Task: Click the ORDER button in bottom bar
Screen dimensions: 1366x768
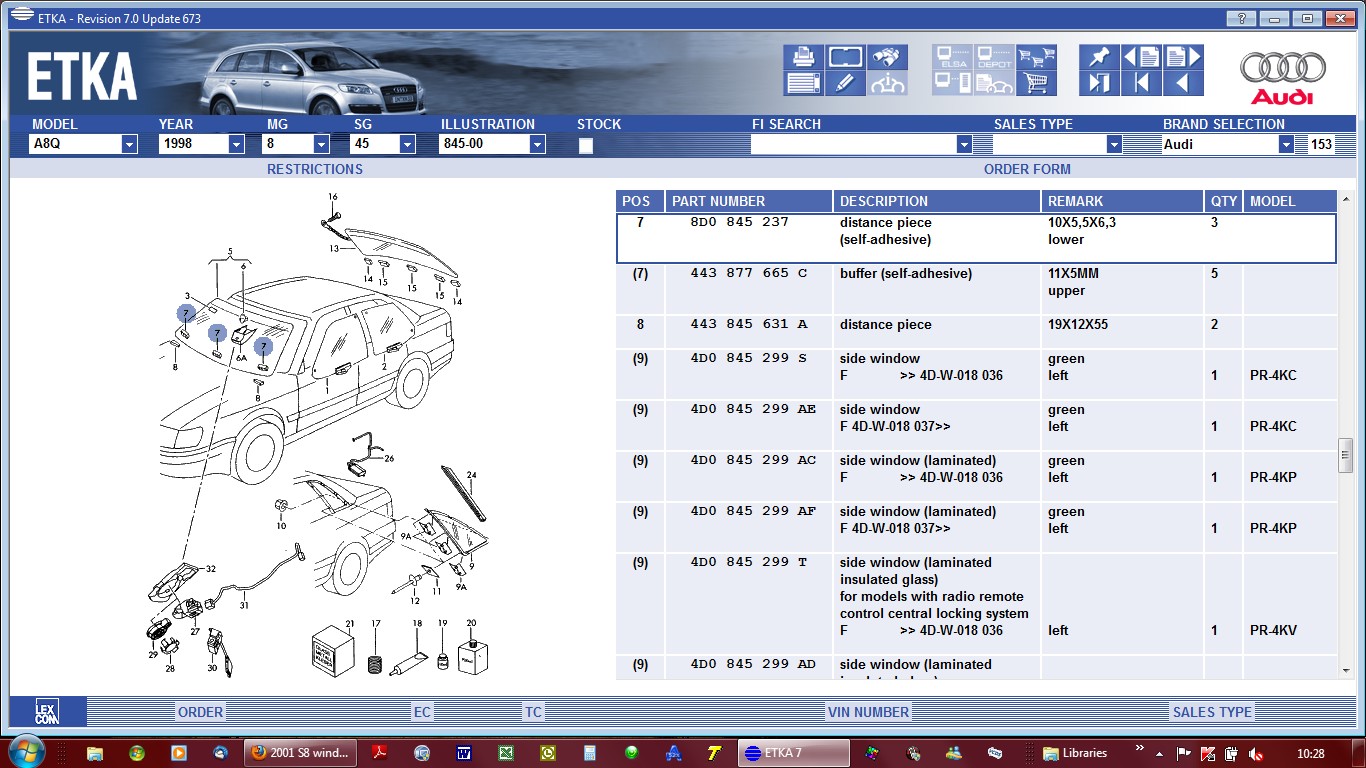Action: [201, 712]
